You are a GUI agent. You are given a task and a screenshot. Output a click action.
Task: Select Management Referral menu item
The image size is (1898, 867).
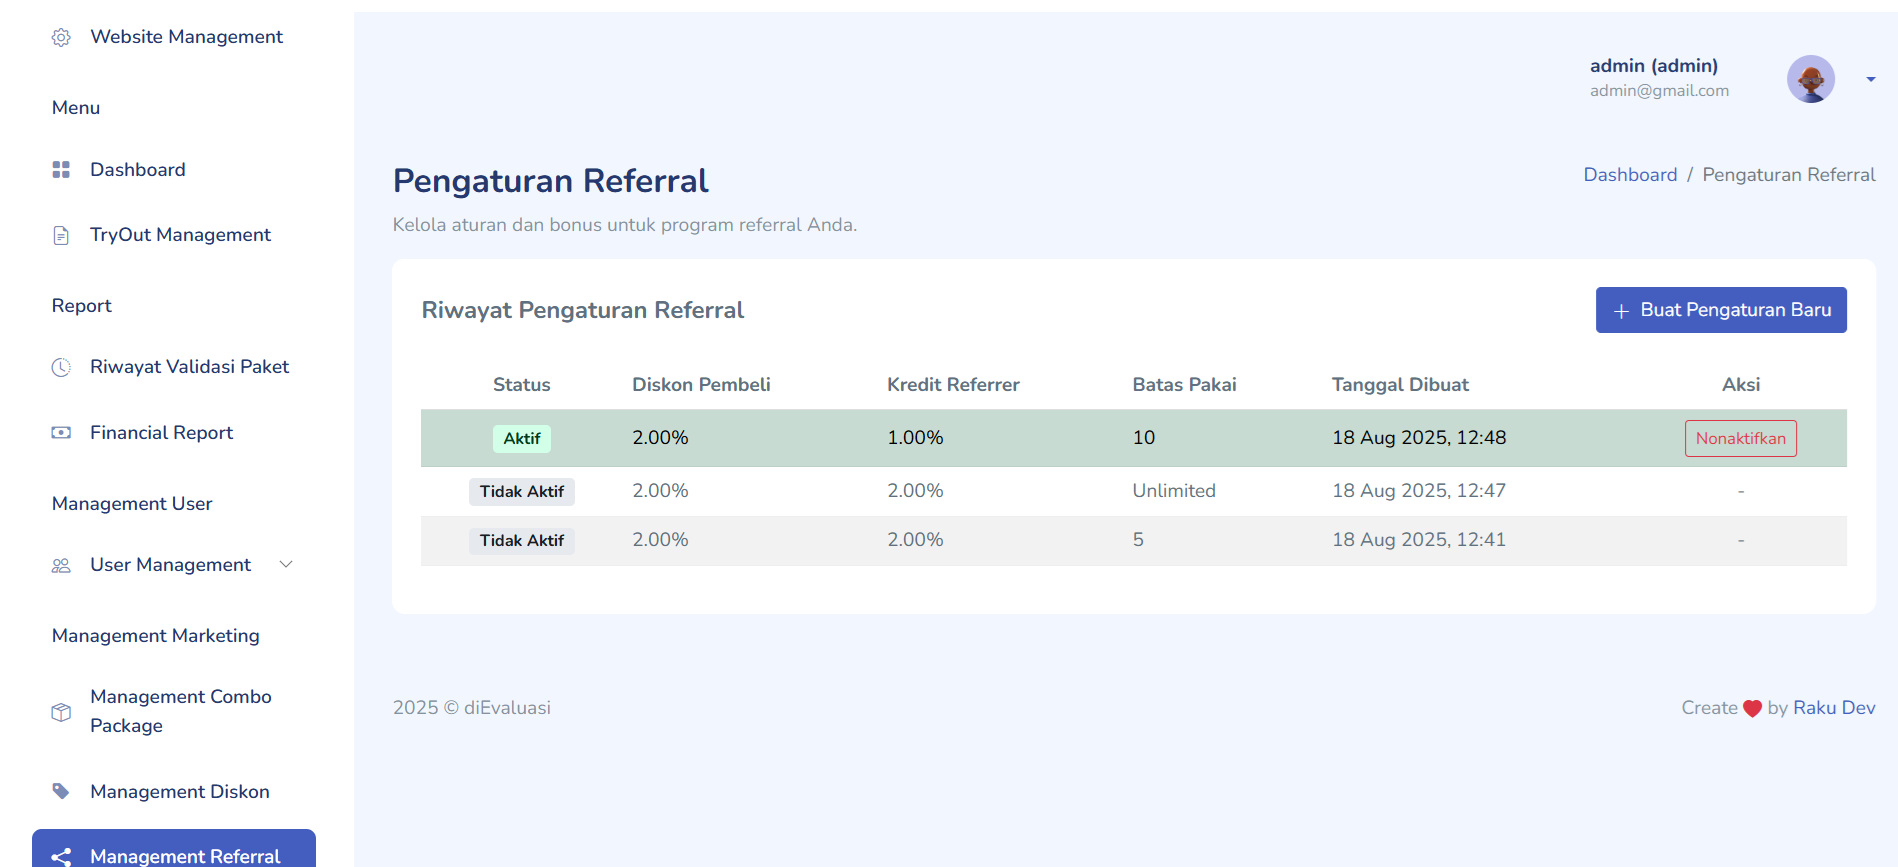(174, 850)
